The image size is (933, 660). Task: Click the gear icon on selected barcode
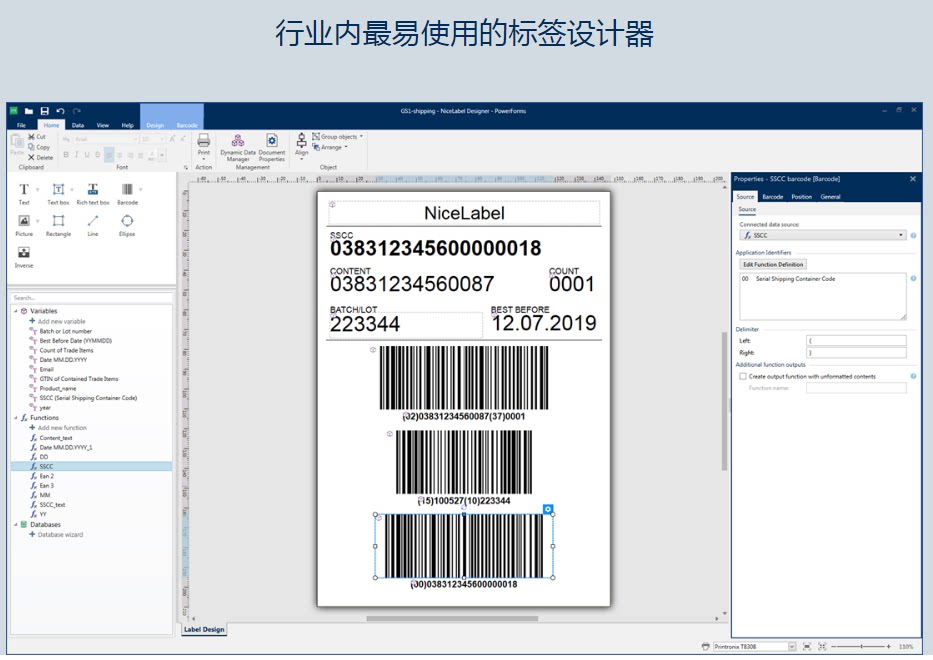(x=548, y=509)
